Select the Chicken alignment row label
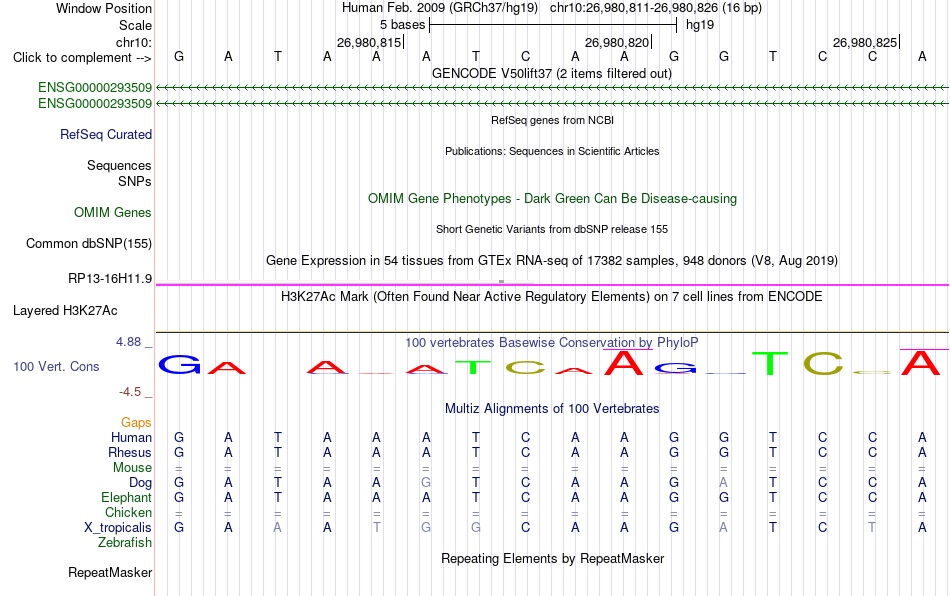This screenshot has height=596, width=950. [x=128, y=512]
